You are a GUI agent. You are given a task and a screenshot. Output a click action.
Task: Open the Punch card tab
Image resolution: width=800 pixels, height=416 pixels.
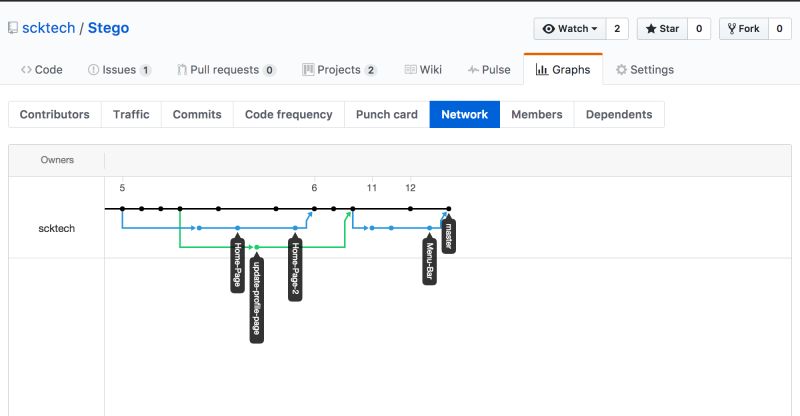point(387,114)
